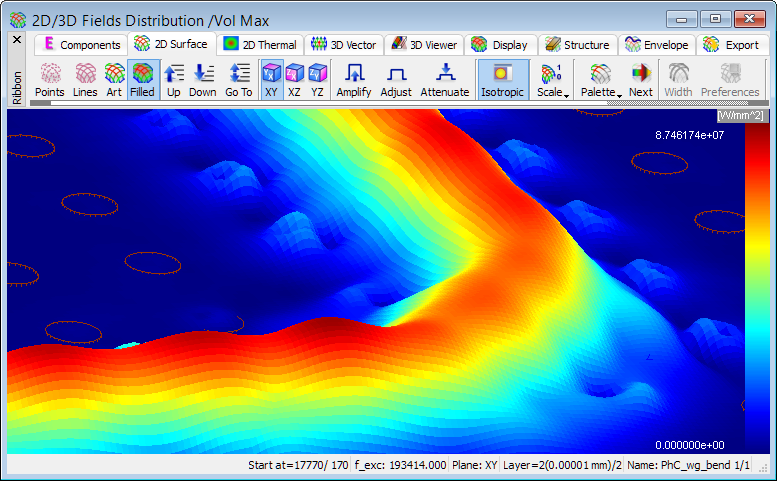Toggle Isotropic scaling
This screenshot has height=481, width=777.
[502, 80]
